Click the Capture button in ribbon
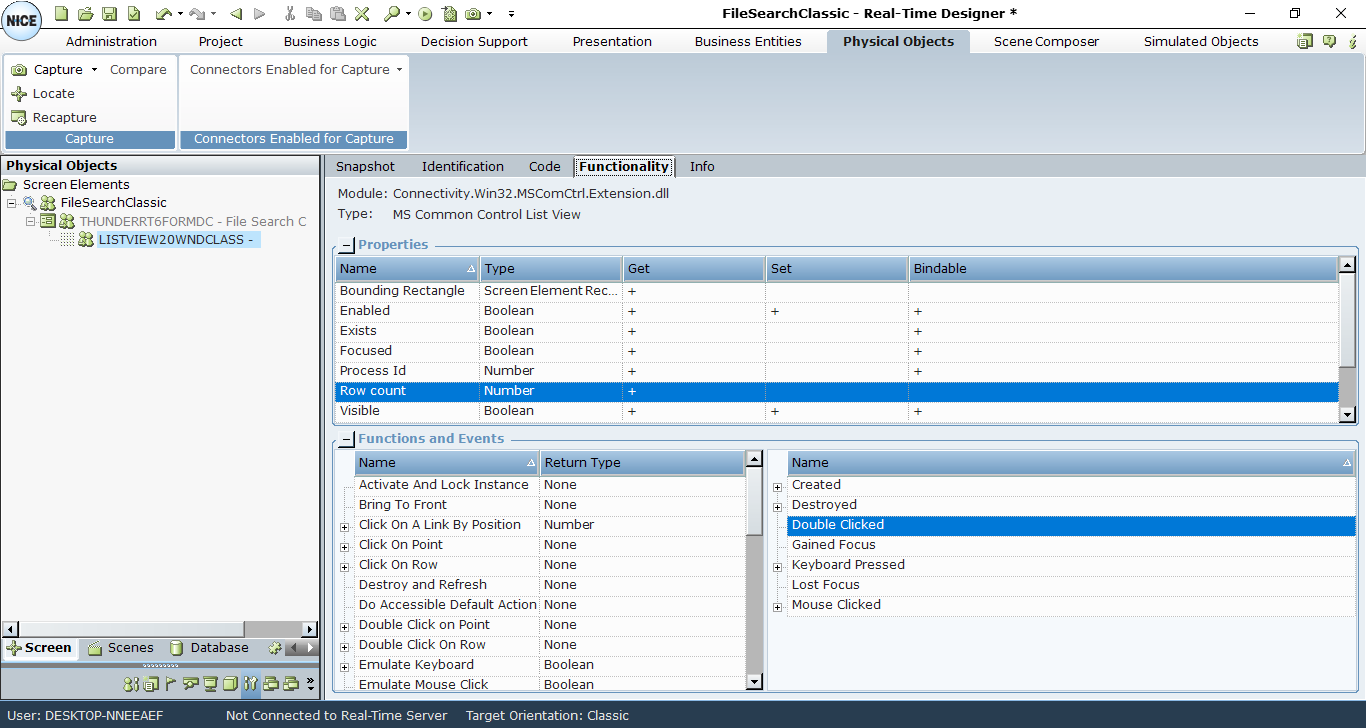This screenshot has width=1366, height=728. tap(46, 70)
